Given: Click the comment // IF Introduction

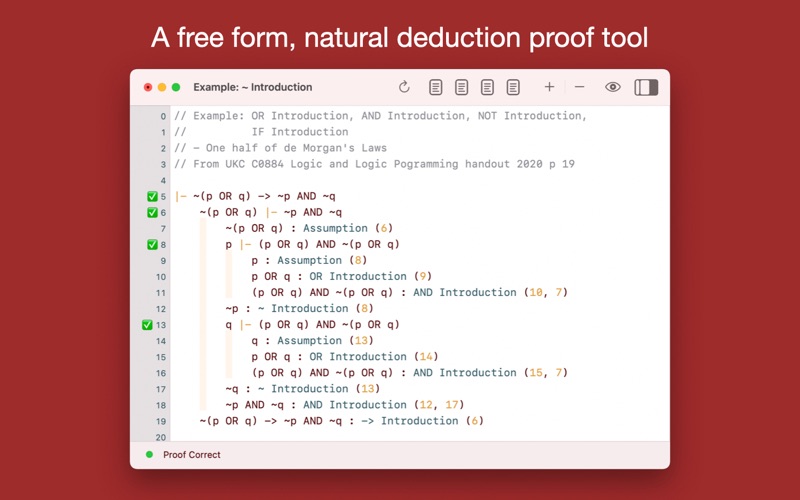Looking at the screenshot, I should click(261, 132).
